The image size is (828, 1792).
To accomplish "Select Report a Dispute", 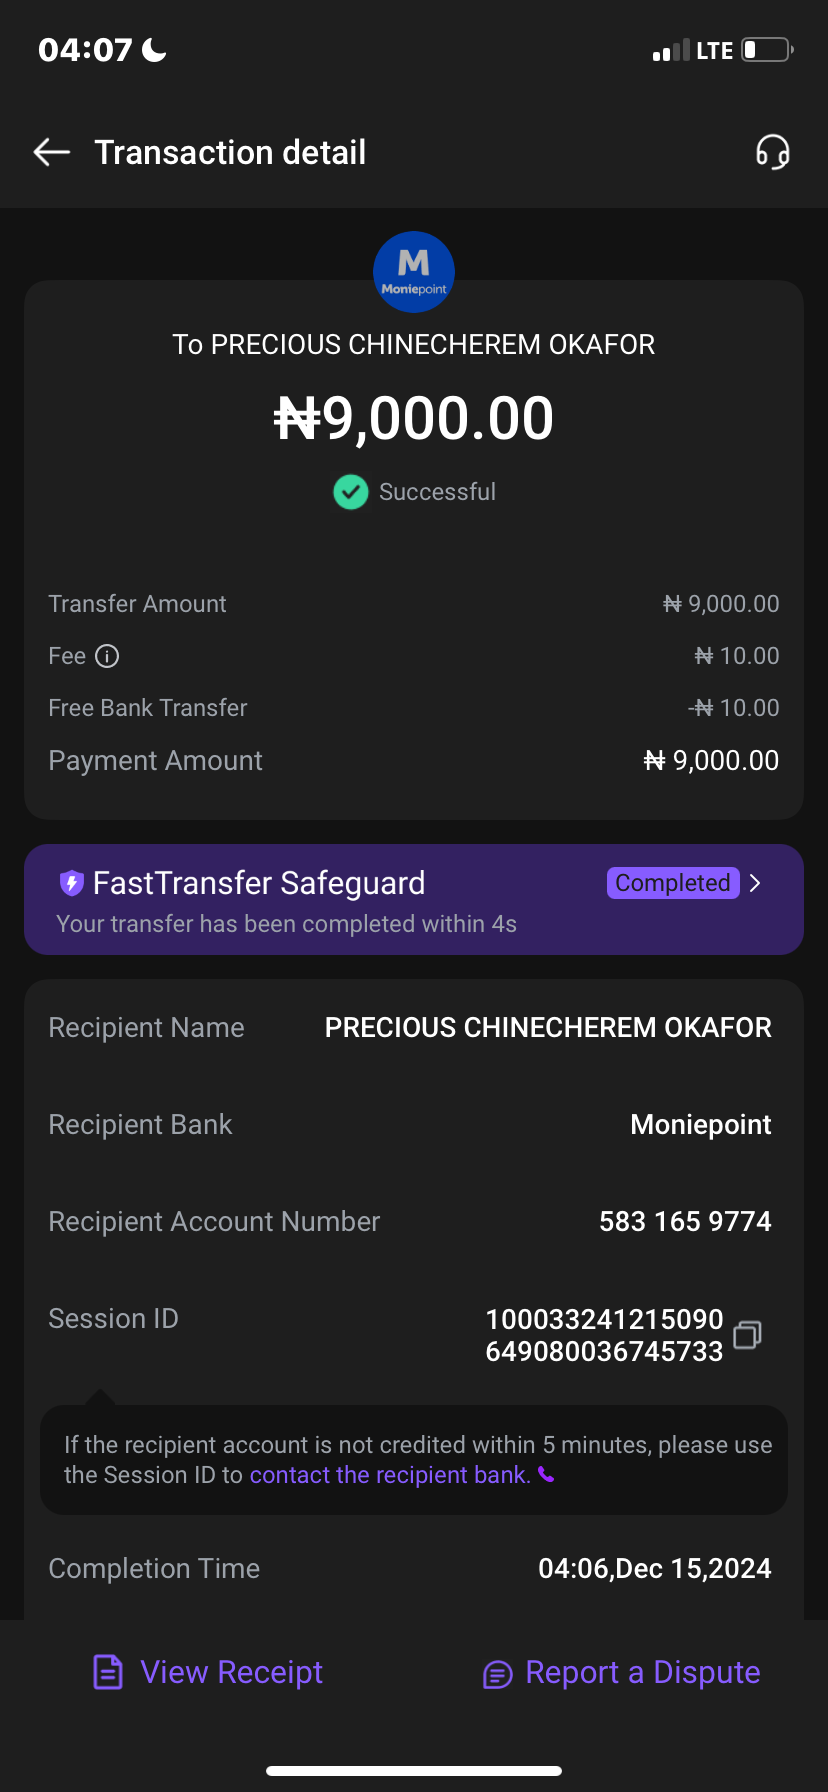I will tap(642, 1672).
